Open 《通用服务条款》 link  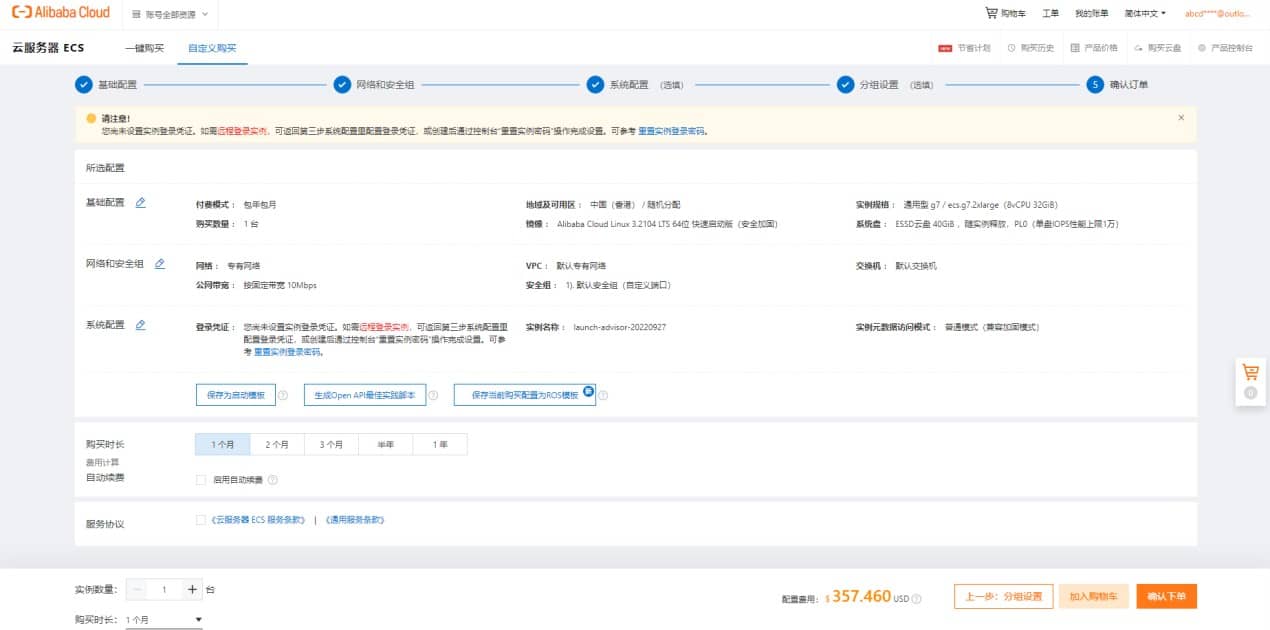(x=355, y=520)
